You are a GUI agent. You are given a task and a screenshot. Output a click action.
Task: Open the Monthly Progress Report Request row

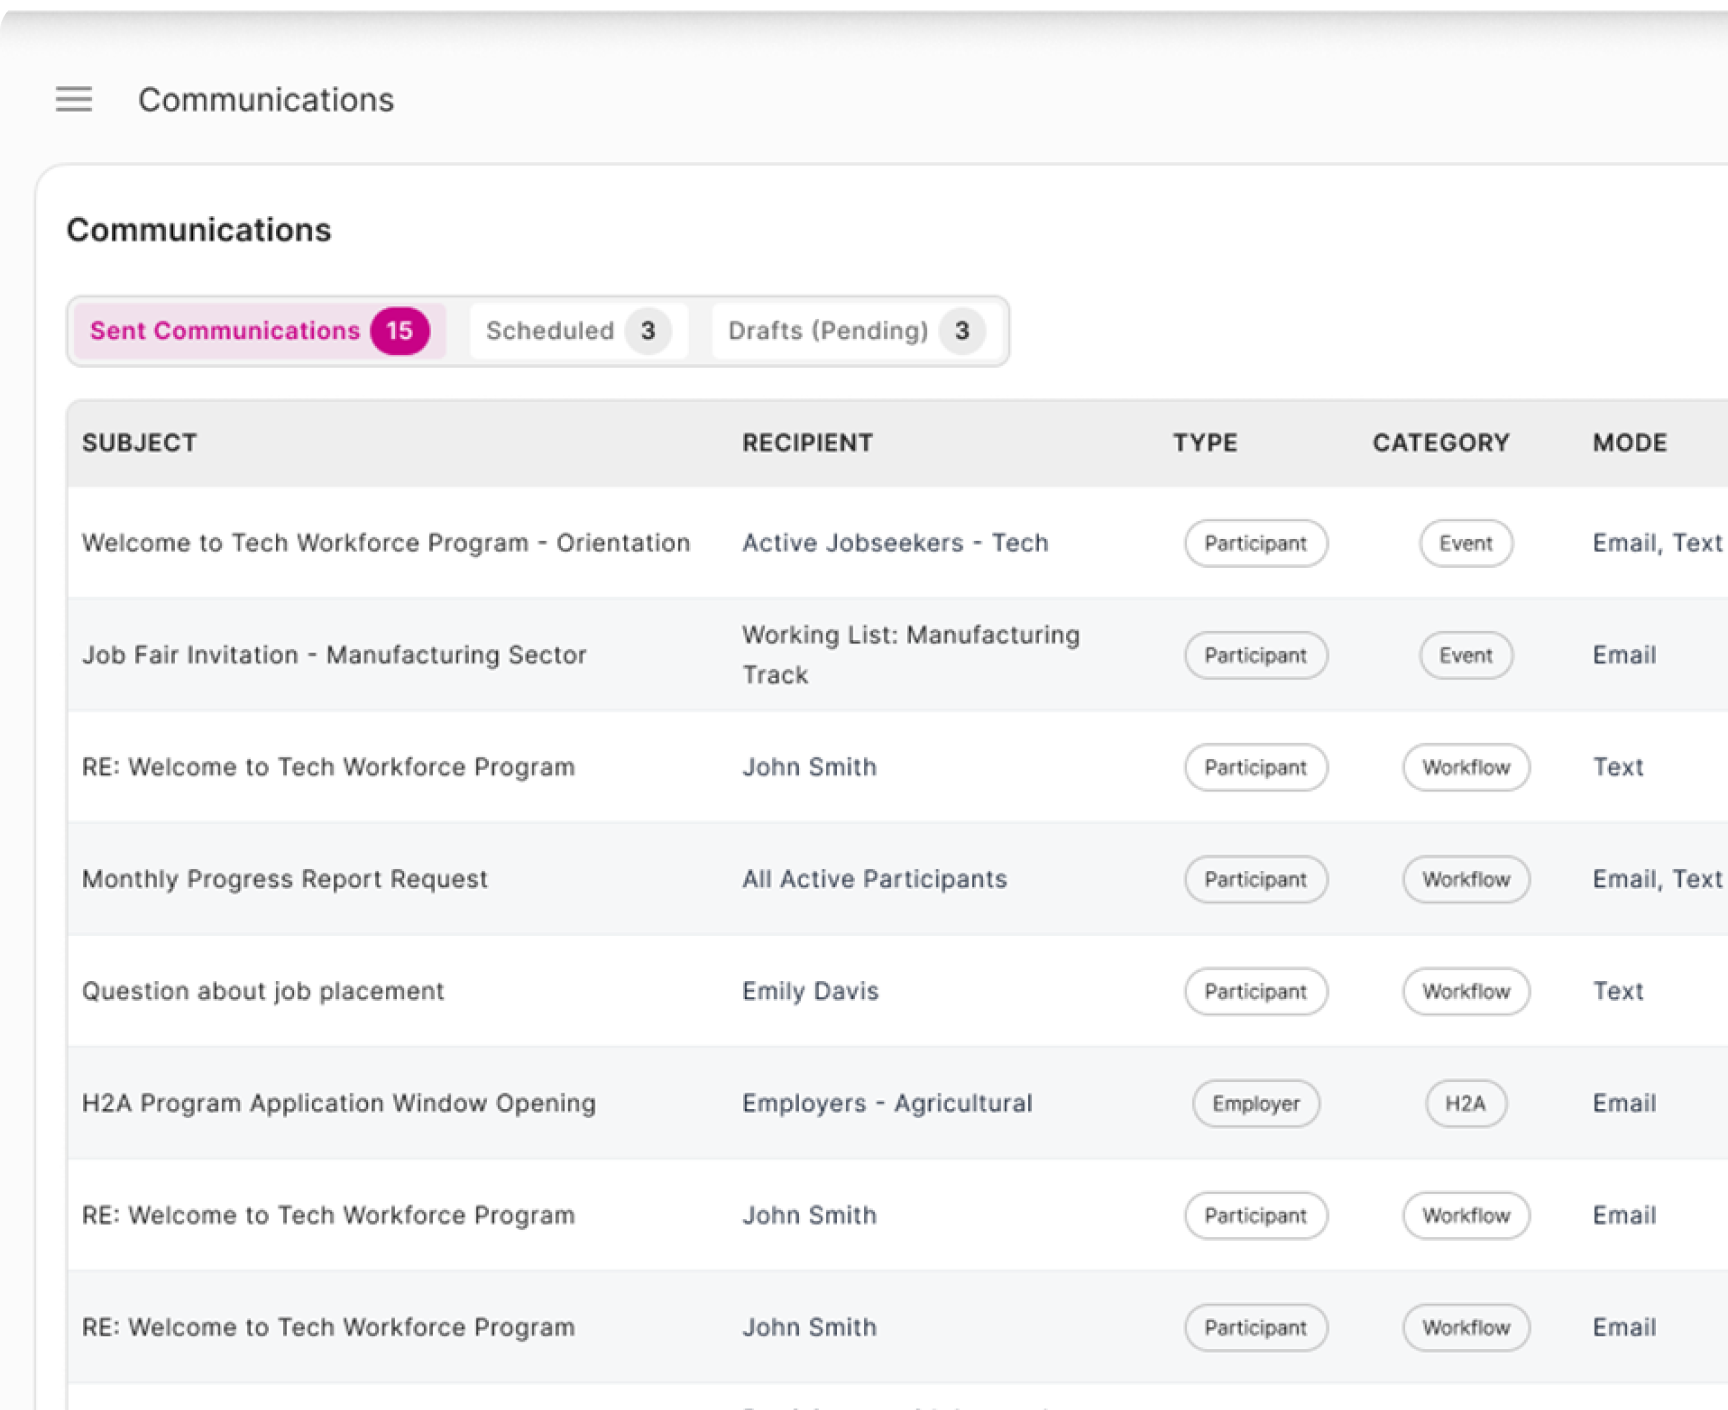[285, 879]
